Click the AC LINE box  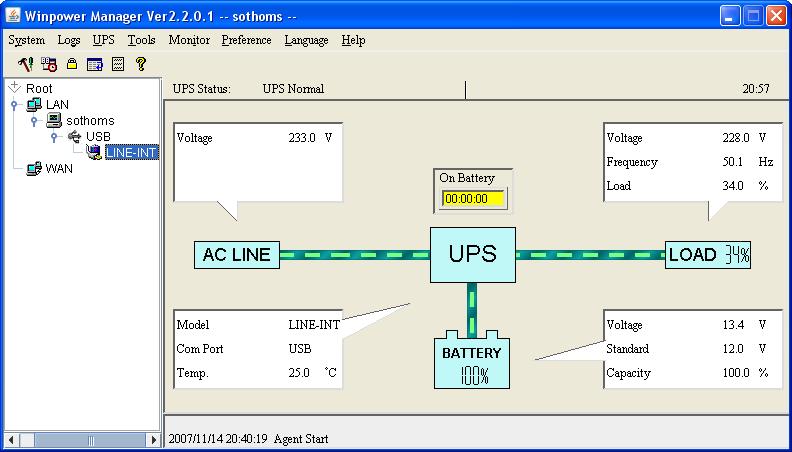[x=236, y=254]
